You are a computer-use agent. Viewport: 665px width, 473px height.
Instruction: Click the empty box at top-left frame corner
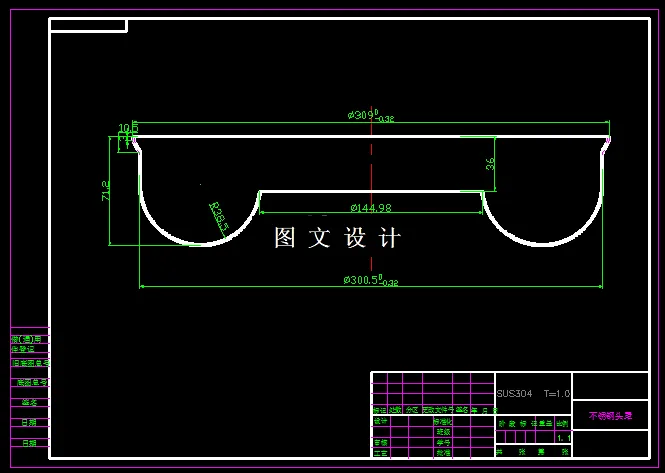tap(88, 25)
